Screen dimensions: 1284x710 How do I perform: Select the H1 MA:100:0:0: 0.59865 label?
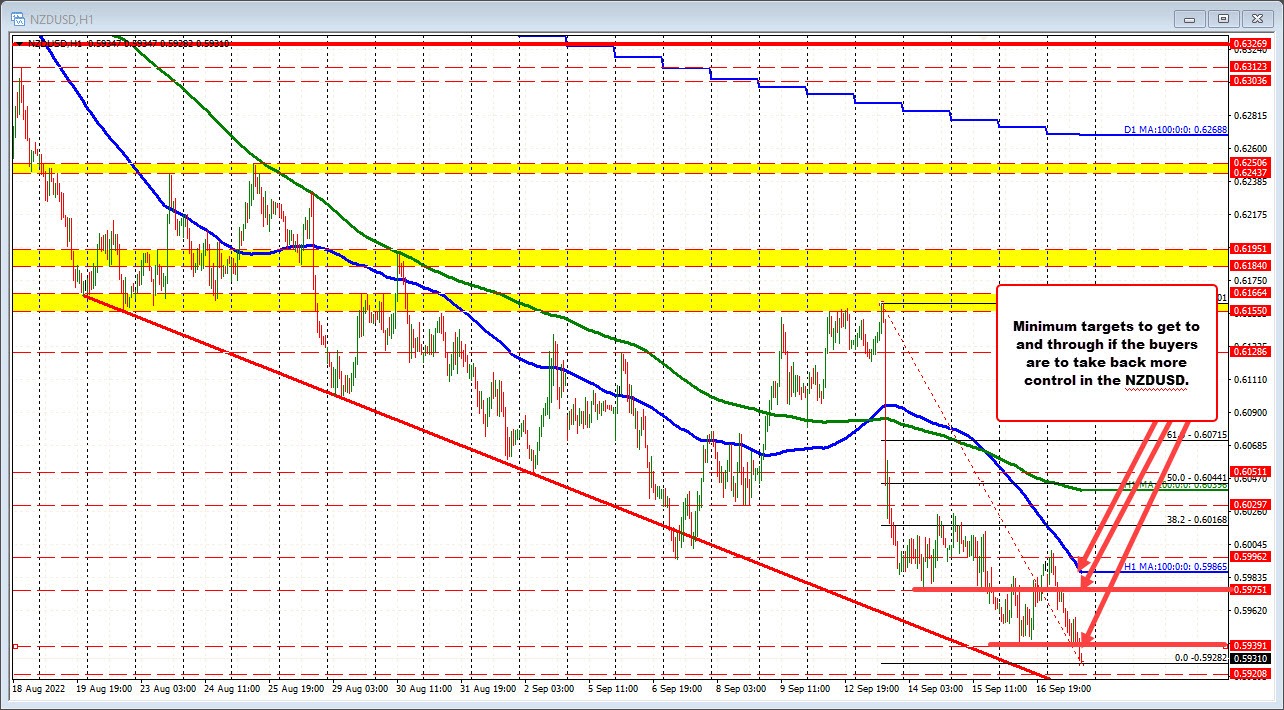coord(1175,567)
